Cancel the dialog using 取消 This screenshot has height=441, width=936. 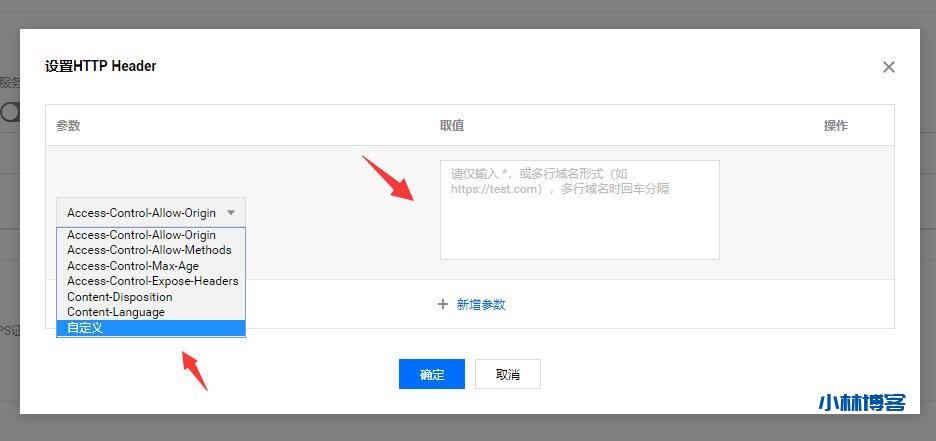tap(507, 374)
